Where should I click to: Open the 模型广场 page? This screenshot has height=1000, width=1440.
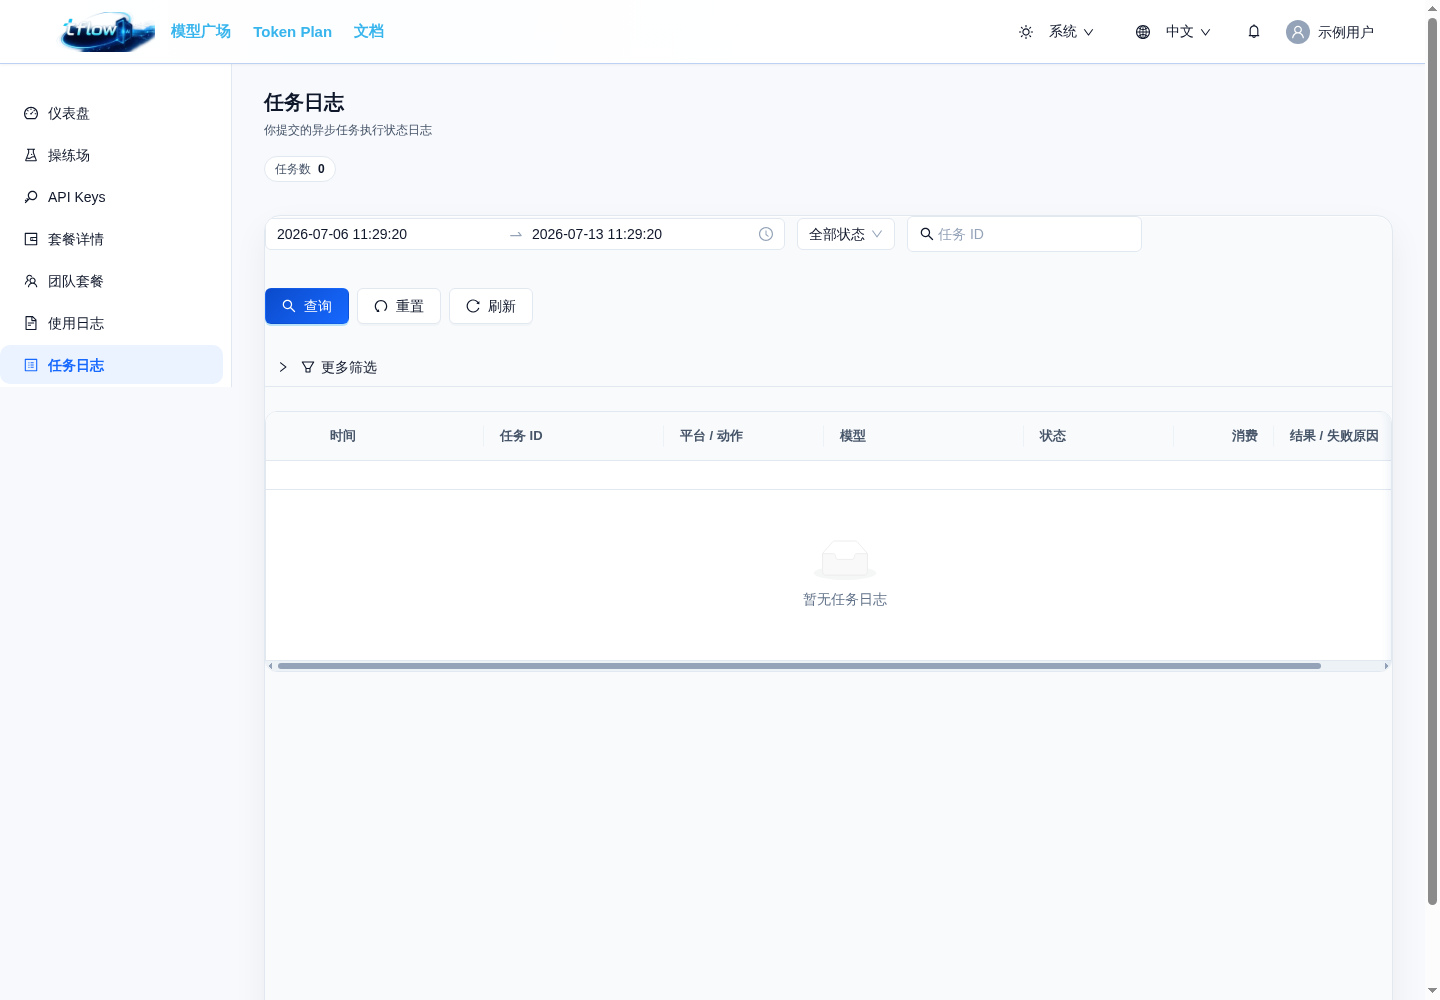(x=201, y=31)
